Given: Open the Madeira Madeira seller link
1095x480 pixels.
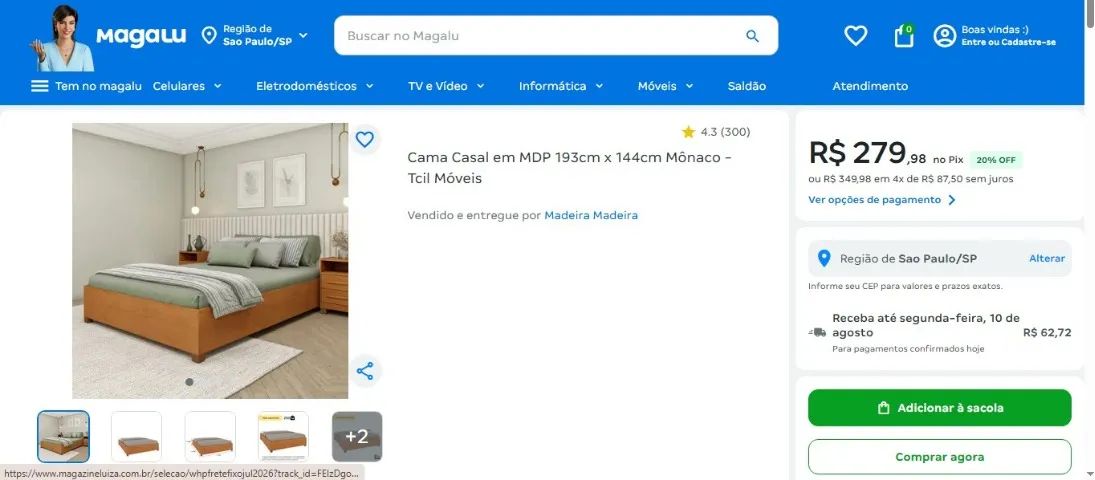Looking at the screenshot, I should tap(591, 215).
